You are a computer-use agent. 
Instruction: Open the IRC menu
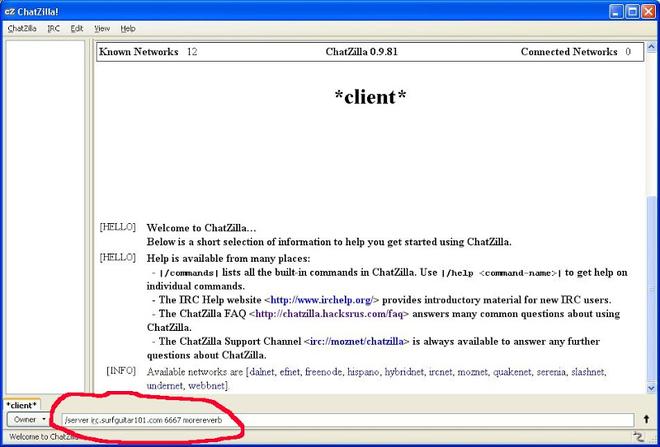point(53,29)
